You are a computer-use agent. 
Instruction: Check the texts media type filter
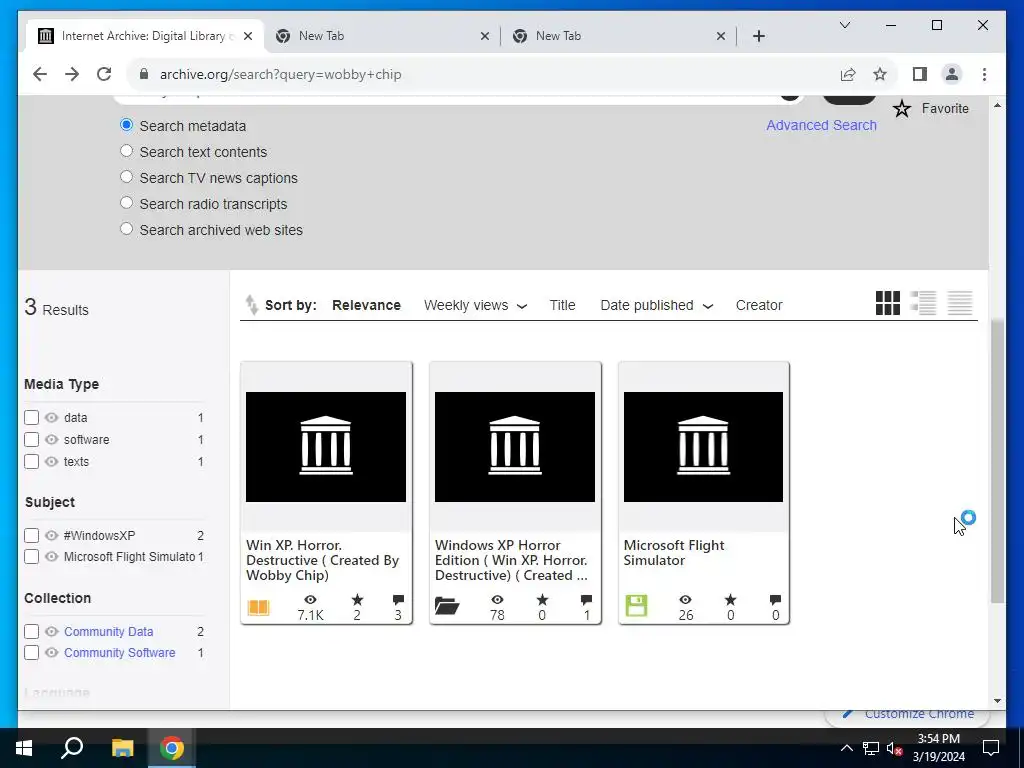(31, 462)
